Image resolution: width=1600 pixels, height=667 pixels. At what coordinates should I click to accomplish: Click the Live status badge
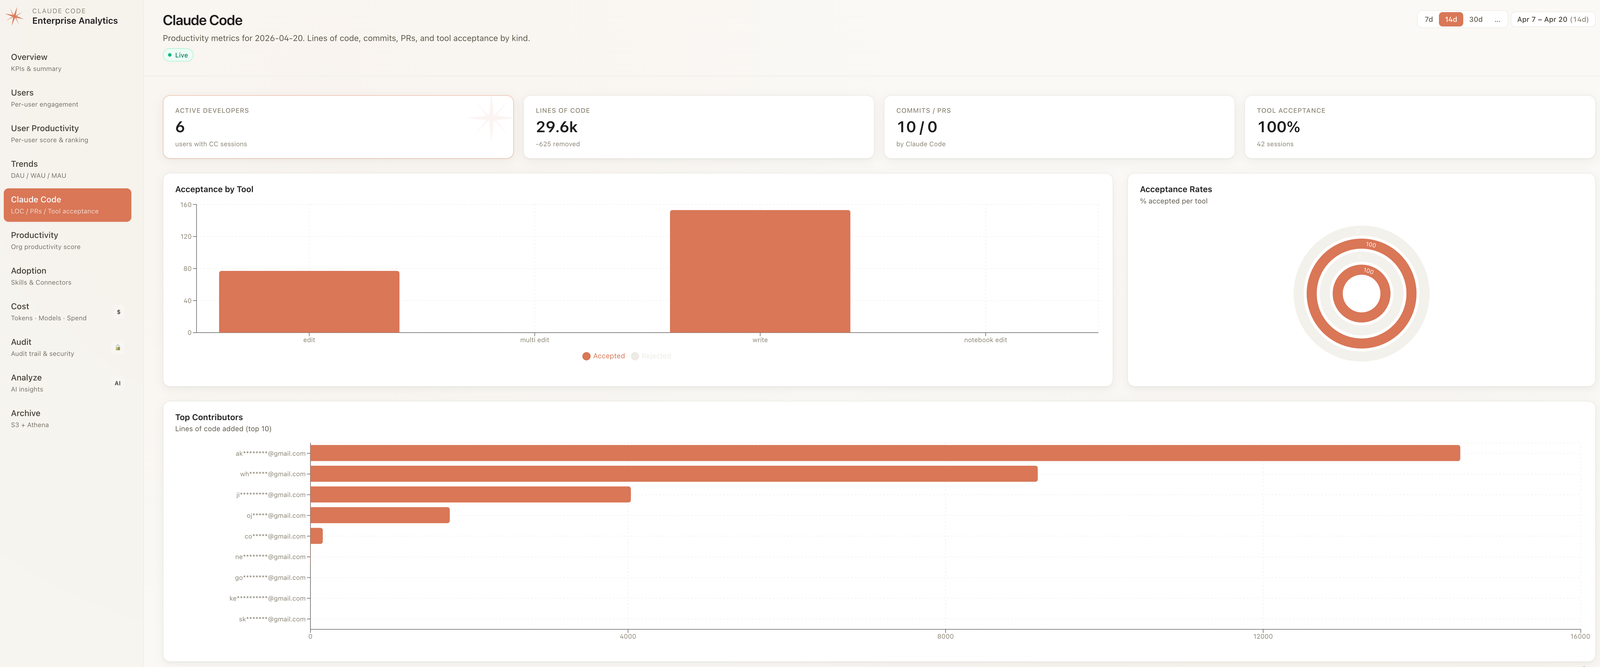point(178,55)
